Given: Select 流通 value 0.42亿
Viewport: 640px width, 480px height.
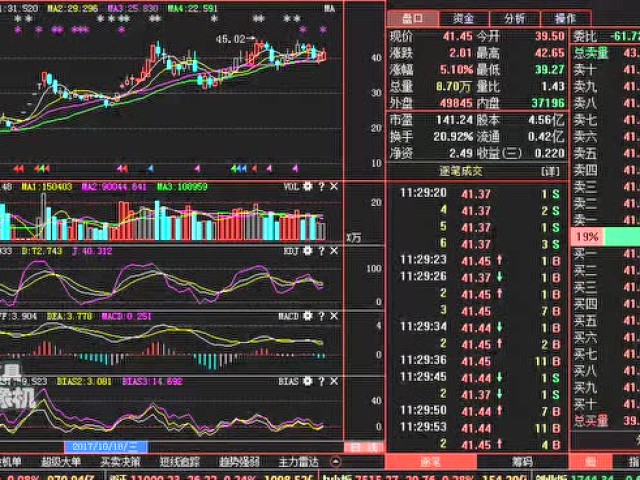Looking at the screenshot, I should coord(546,136).
